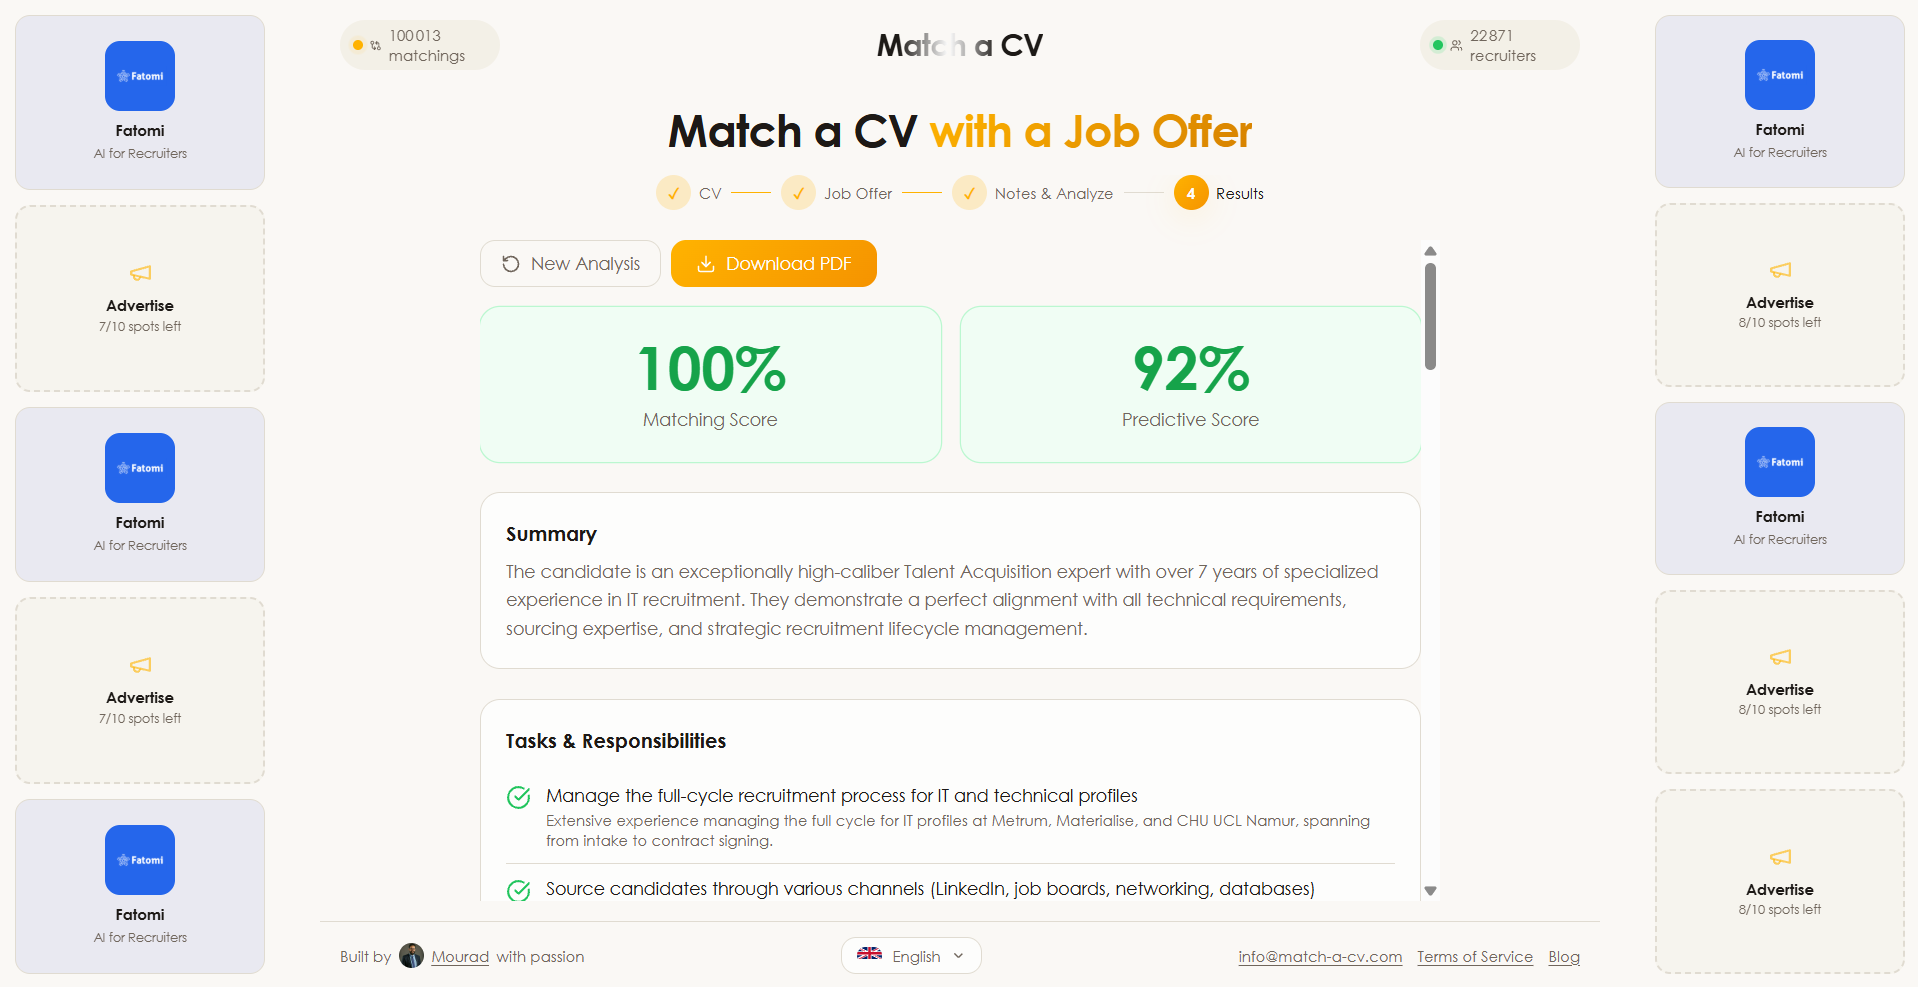1918x987 pixels.
Task: Select the Notes & Analyze step
Action: [969, 193]
